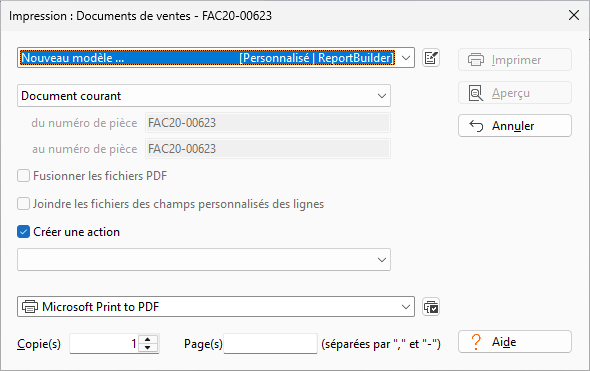Click the printer icon on Imprimer button
This screenshot has width=590, height=371.
[476, 60]
